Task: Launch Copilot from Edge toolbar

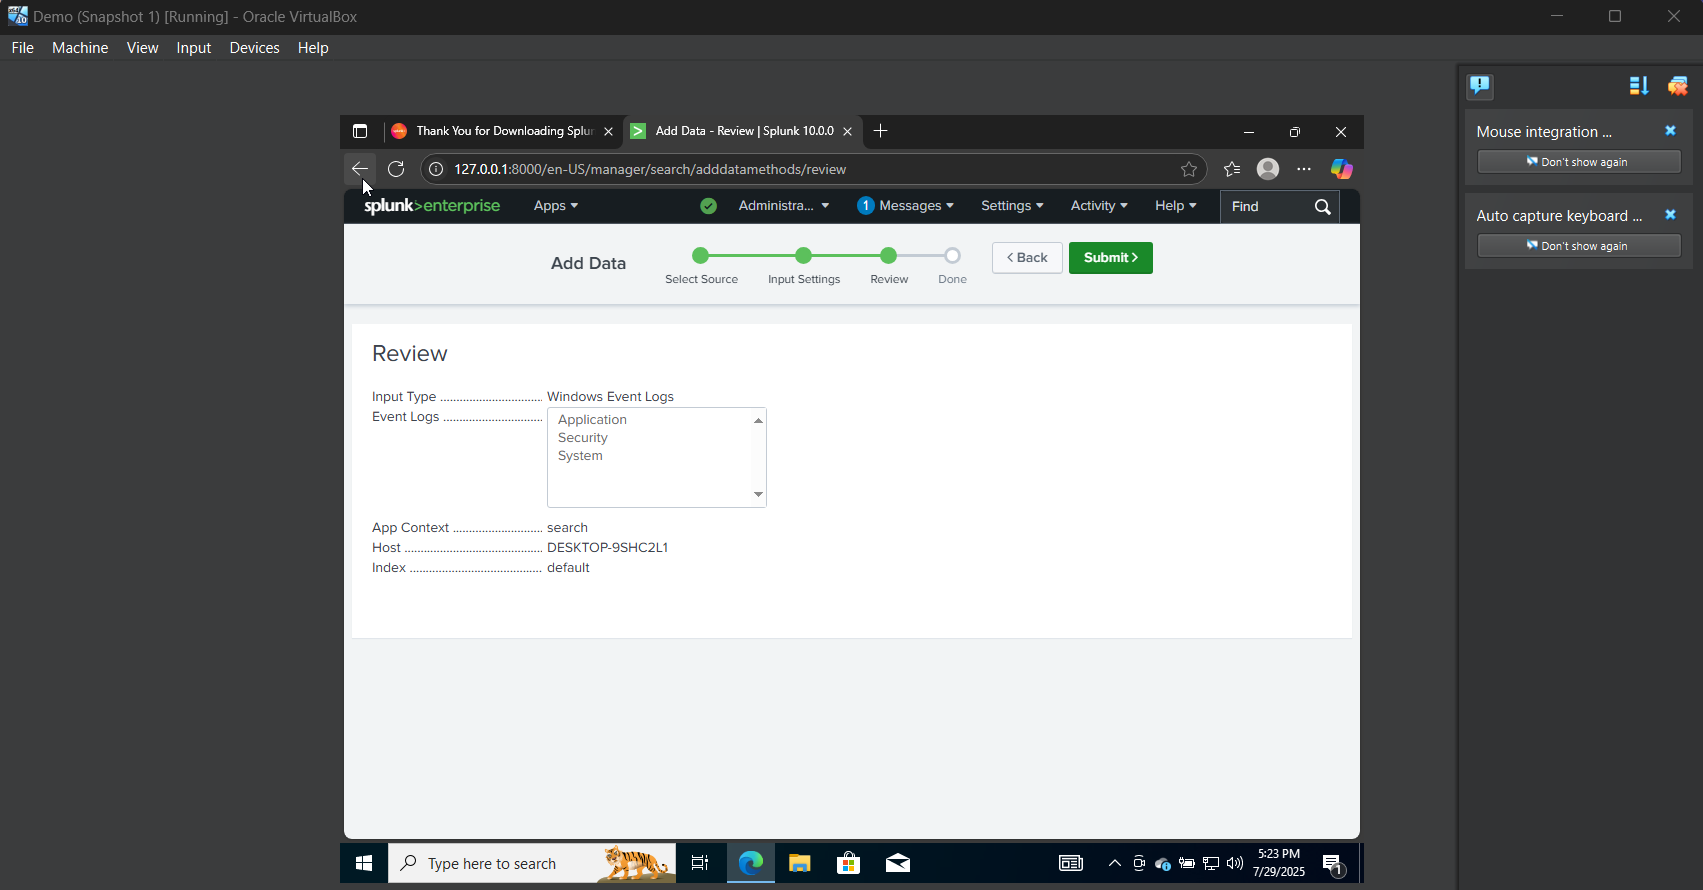Action: pos(1341,169)
